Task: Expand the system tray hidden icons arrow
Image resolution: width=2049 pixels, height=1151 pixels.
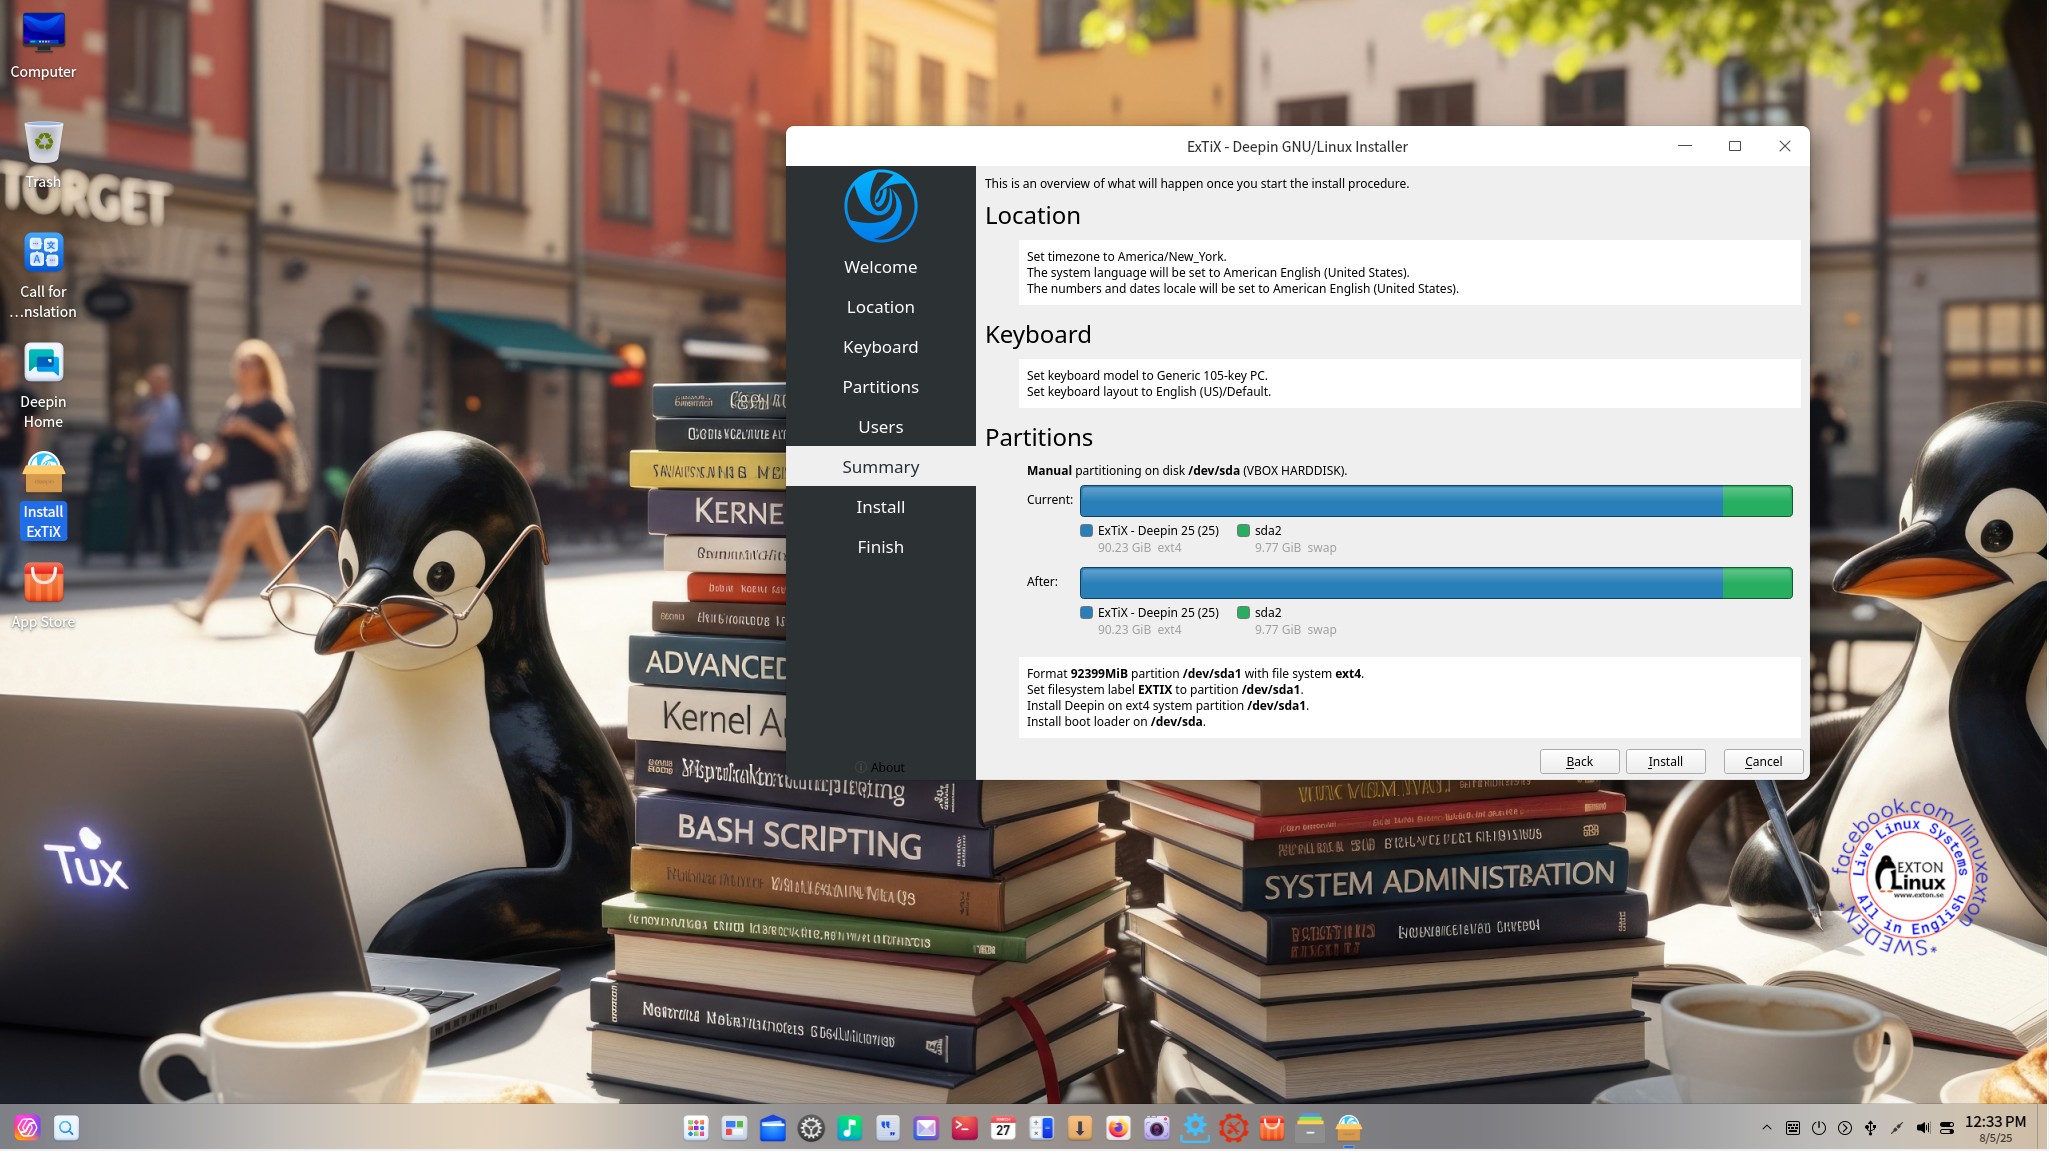Action: (x=1767, y=1128)
